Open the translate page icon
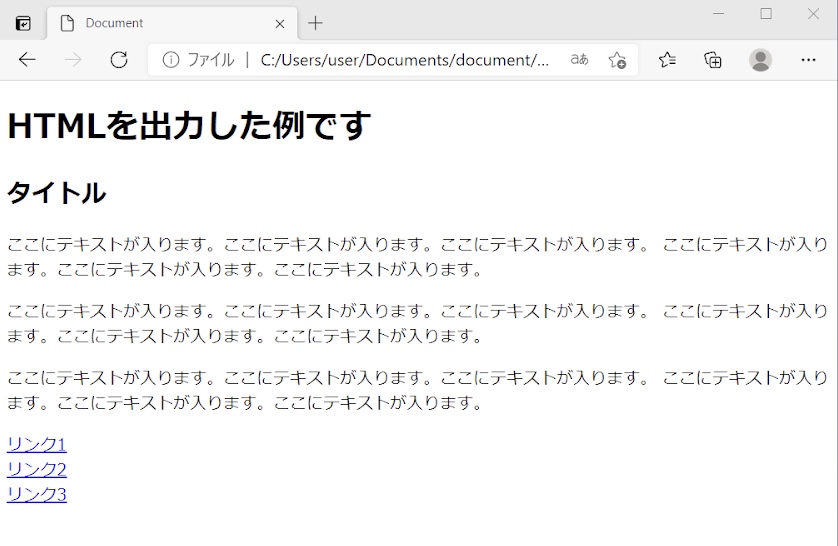 (579, 60)
